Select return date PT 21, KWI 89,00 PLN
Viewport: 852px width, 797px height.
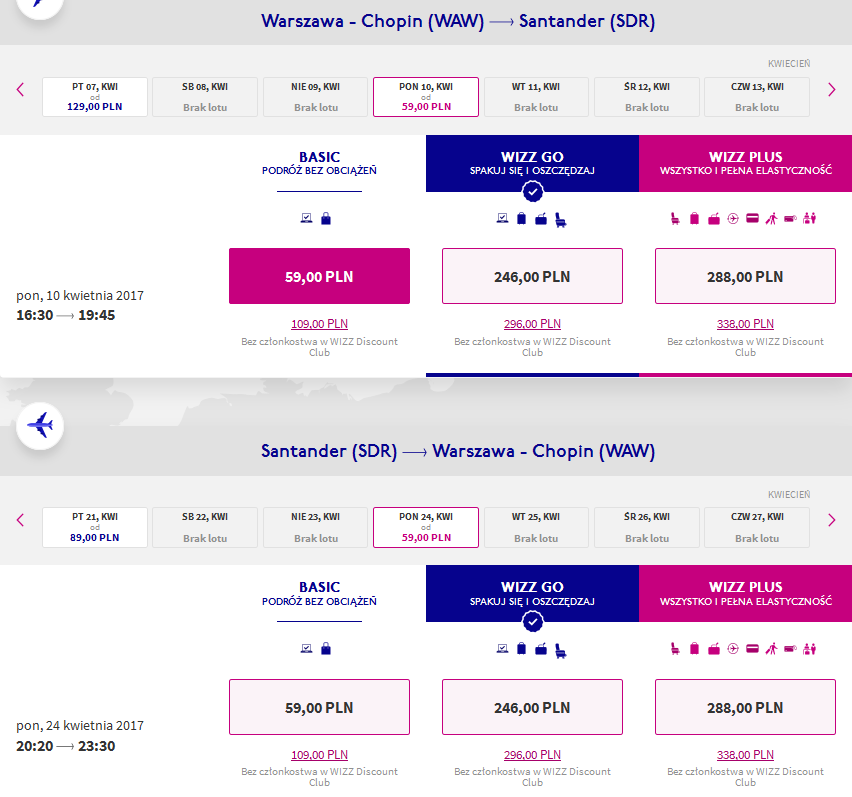(95, 527)
